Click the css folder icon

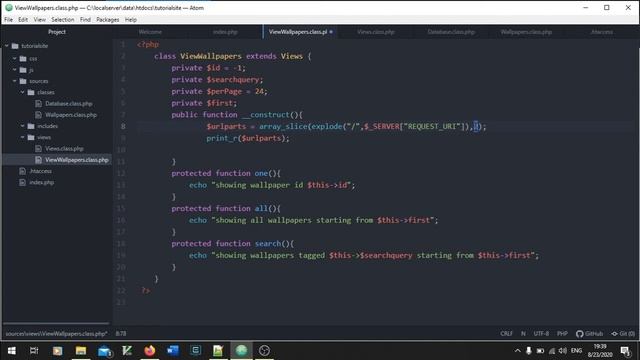point(23,58)
